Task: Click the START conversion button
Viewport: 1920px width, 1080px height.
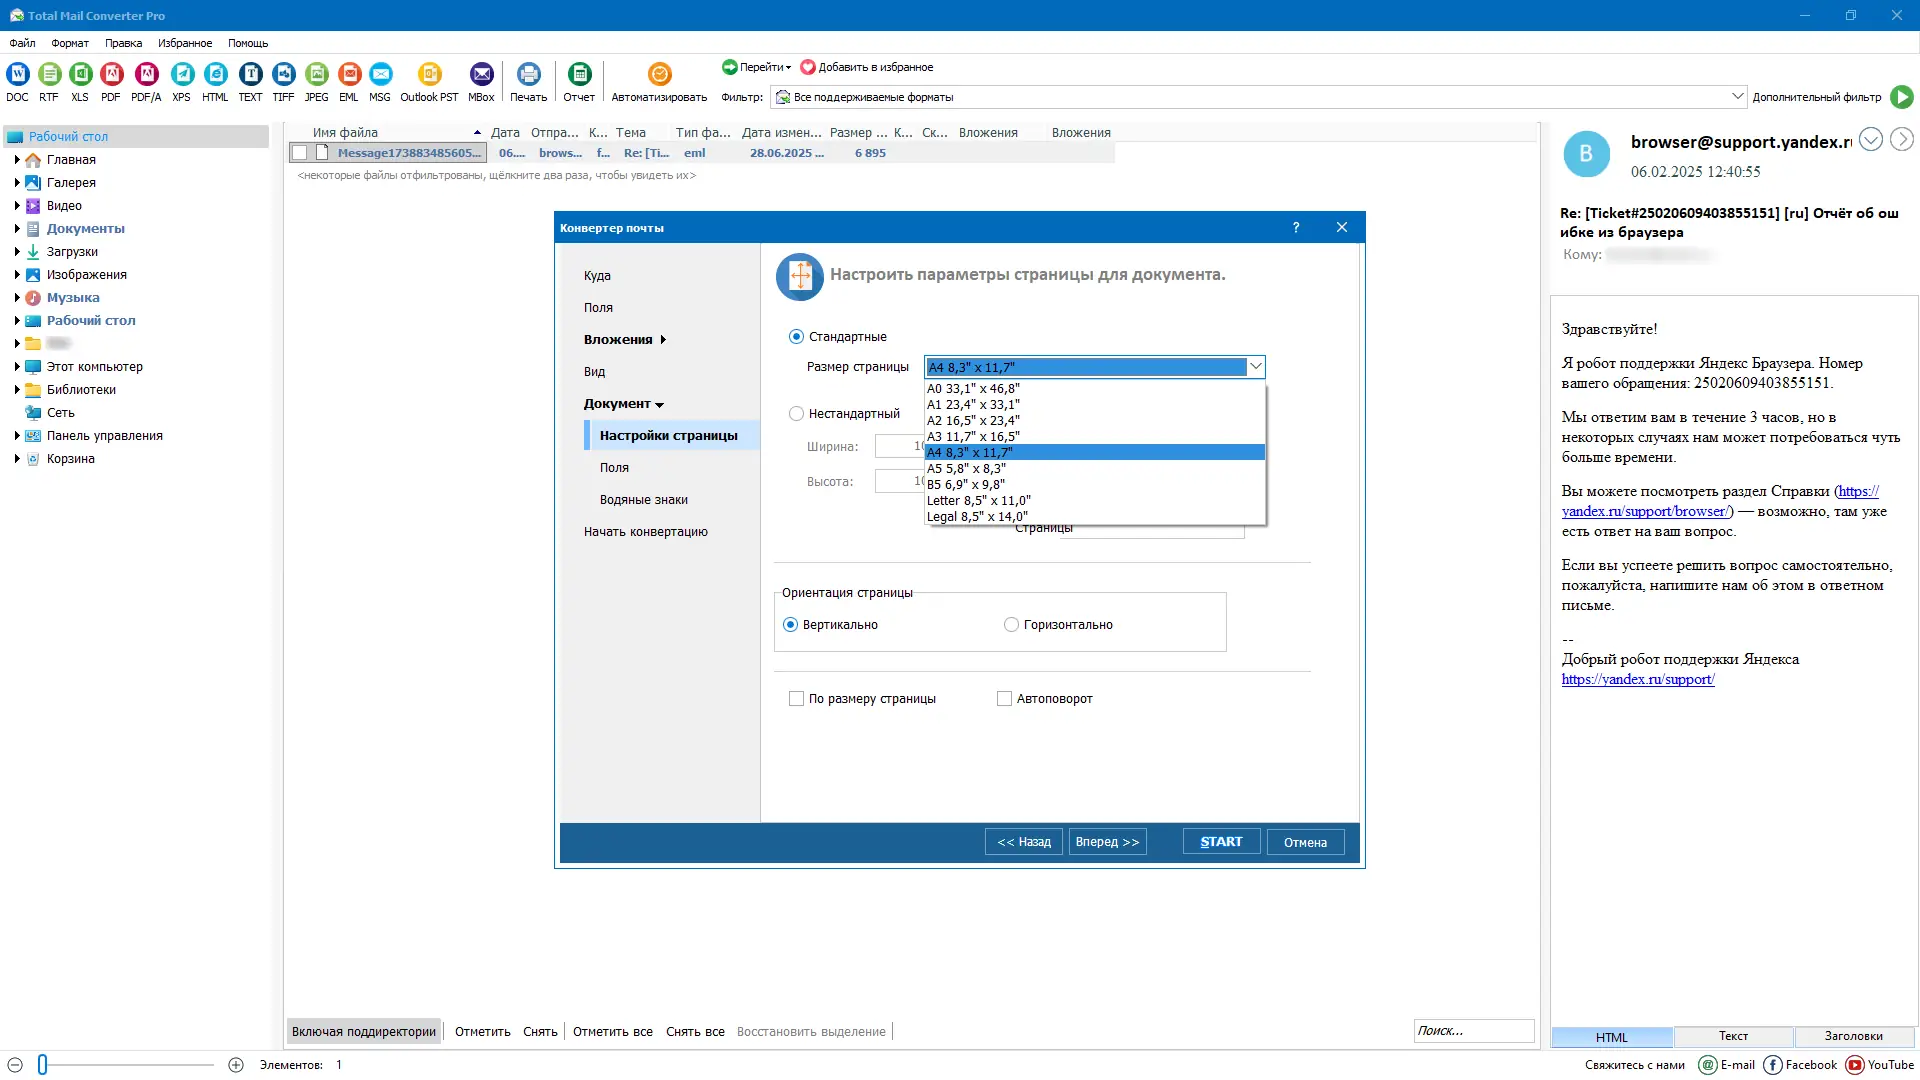Action: 1220,841
